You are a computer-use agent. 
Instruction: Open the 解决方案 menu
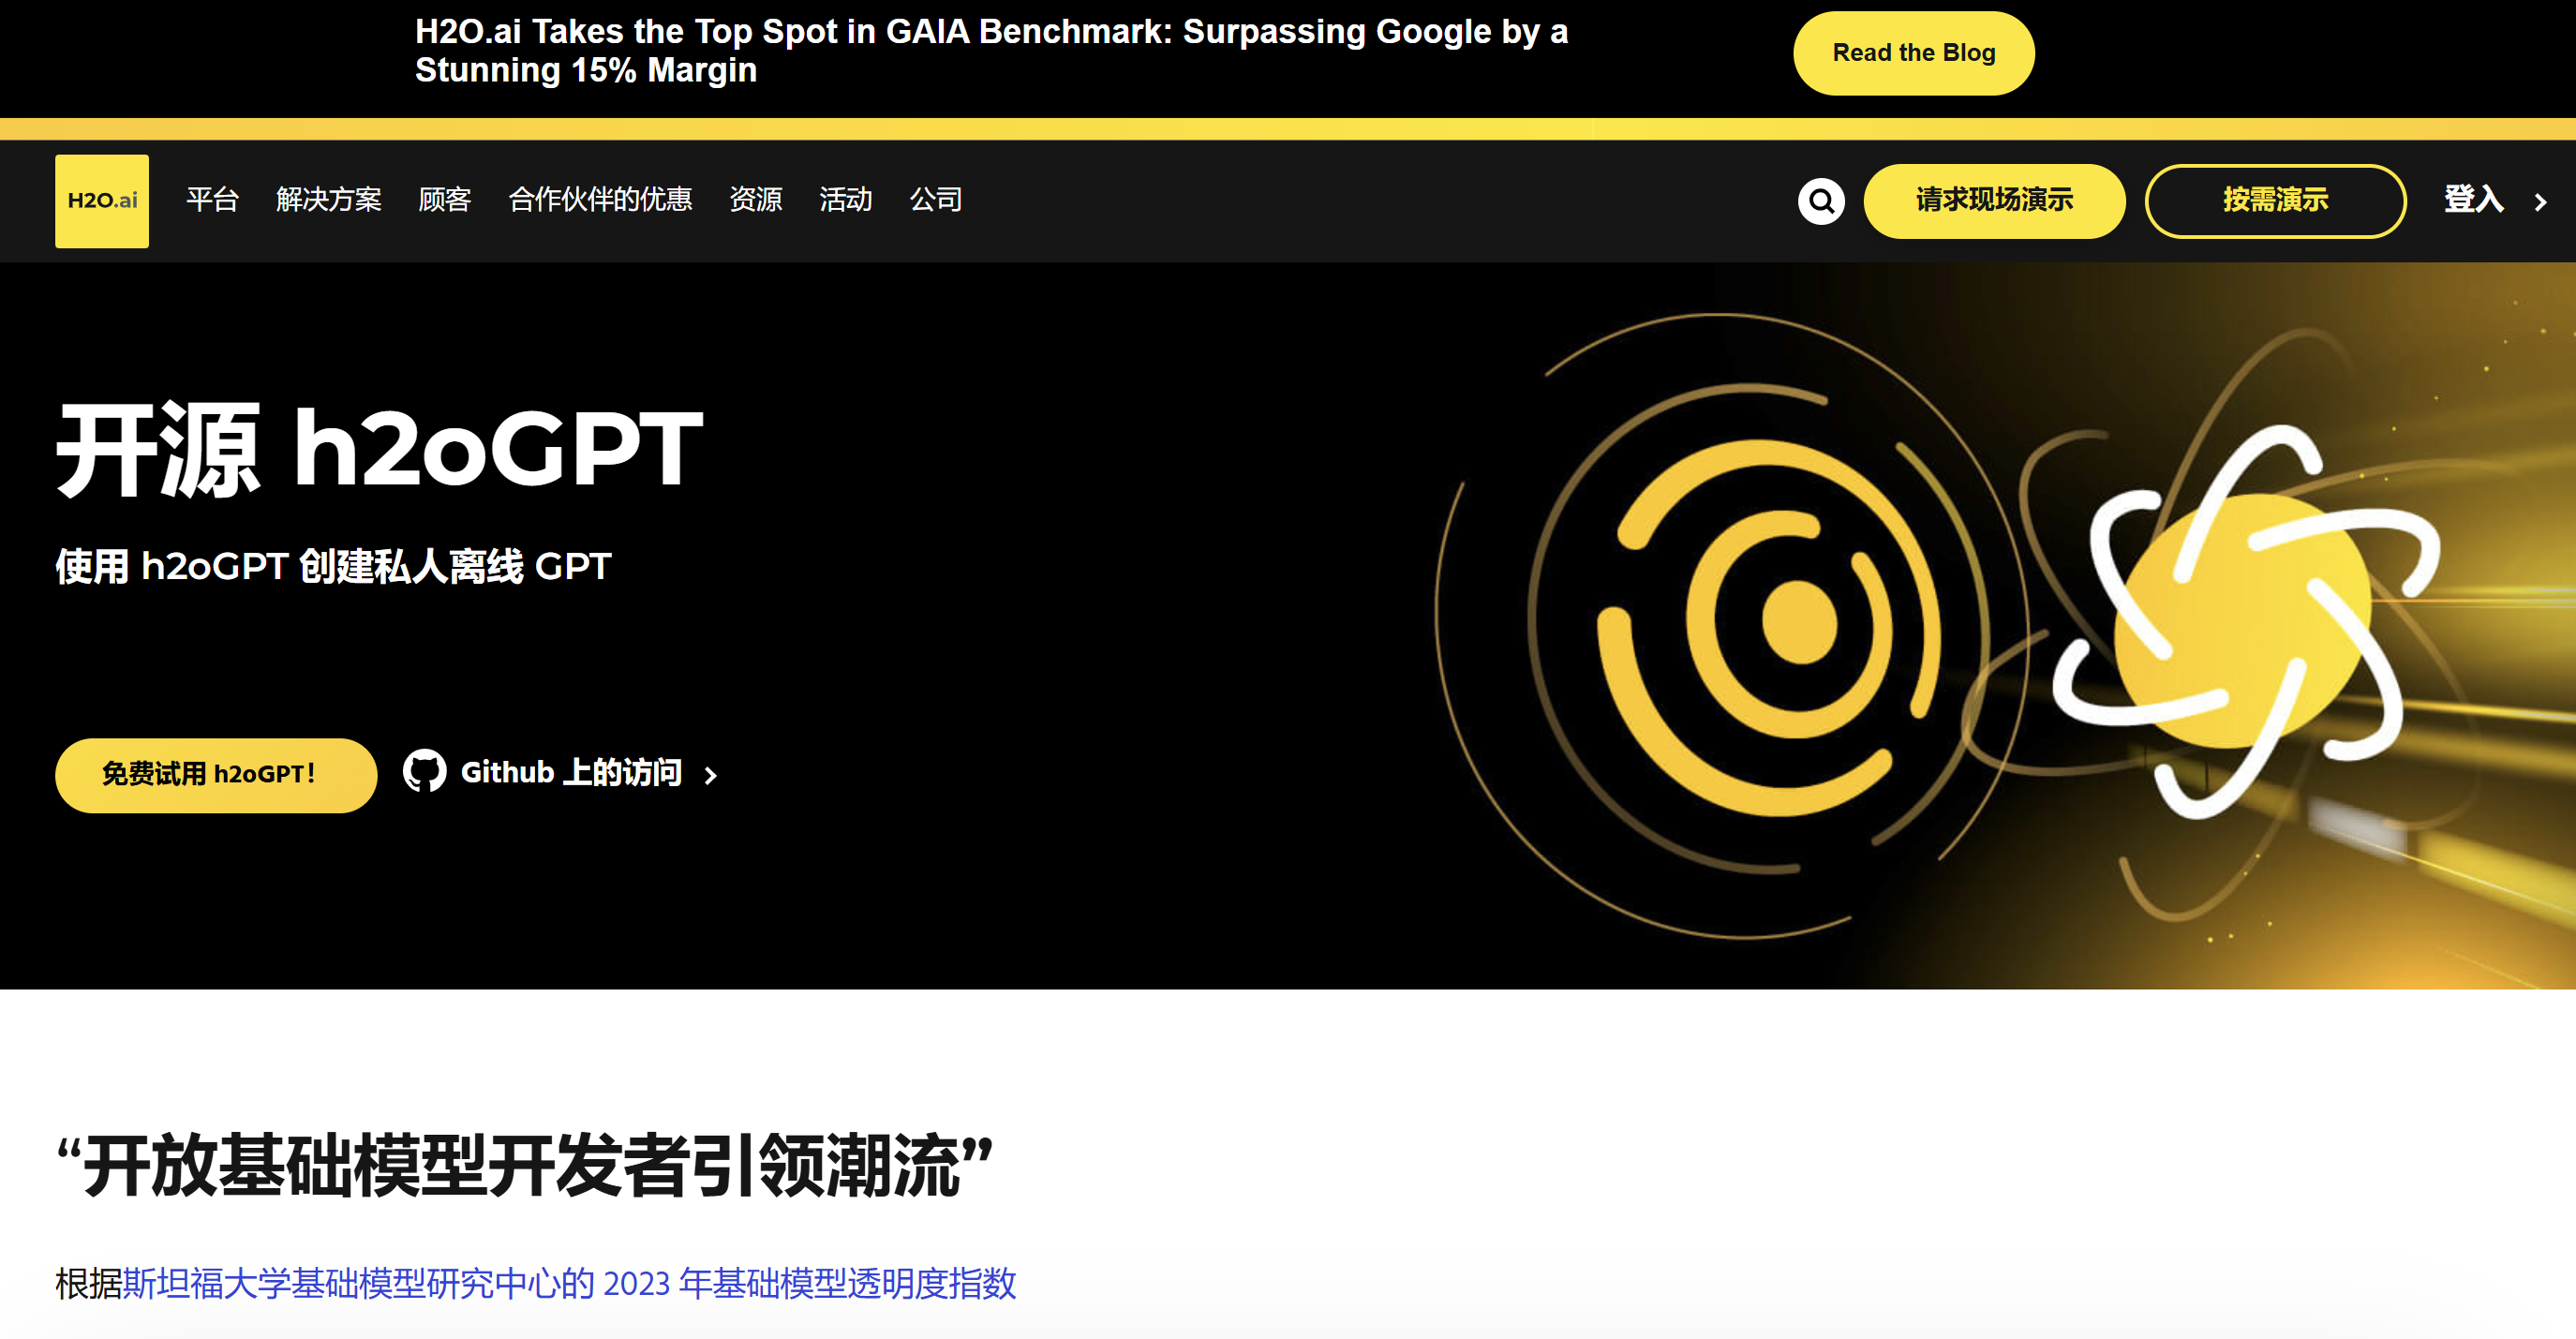point(328,200)
